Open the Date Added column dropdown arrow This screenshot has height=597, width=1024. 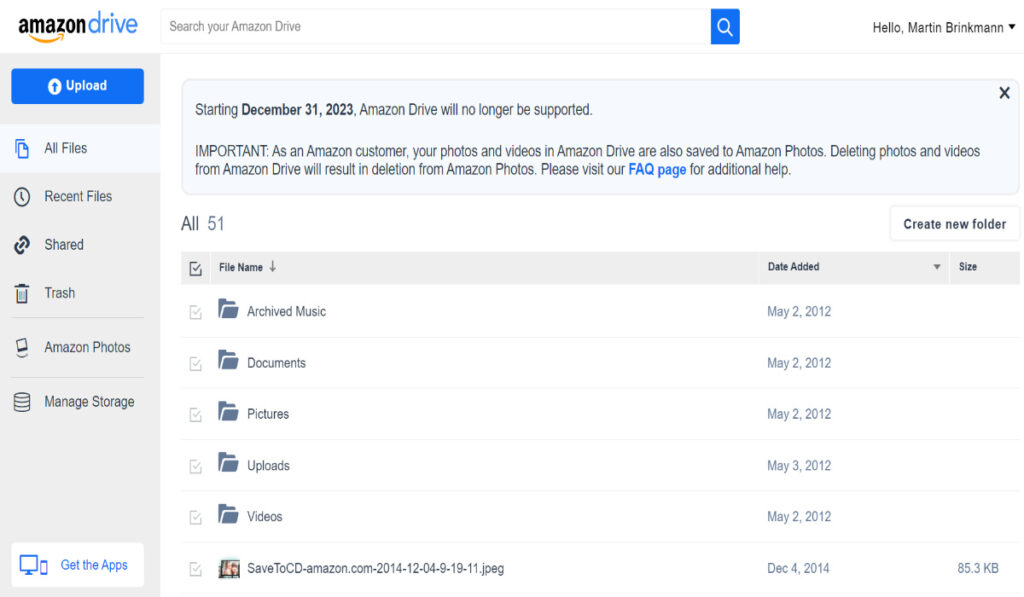pos(936,266)
